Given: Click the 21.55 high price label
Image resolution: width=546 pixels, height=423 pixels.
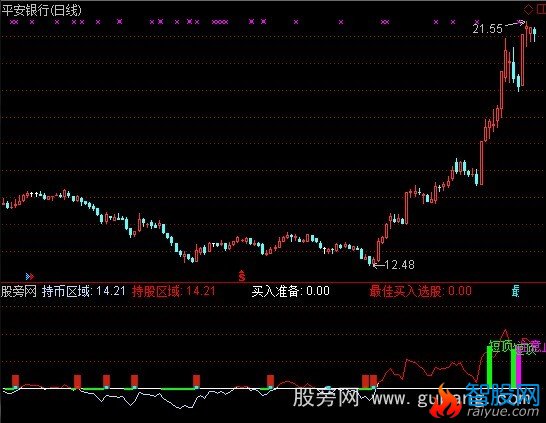Looking at the screenshot, I should point(488,29).
